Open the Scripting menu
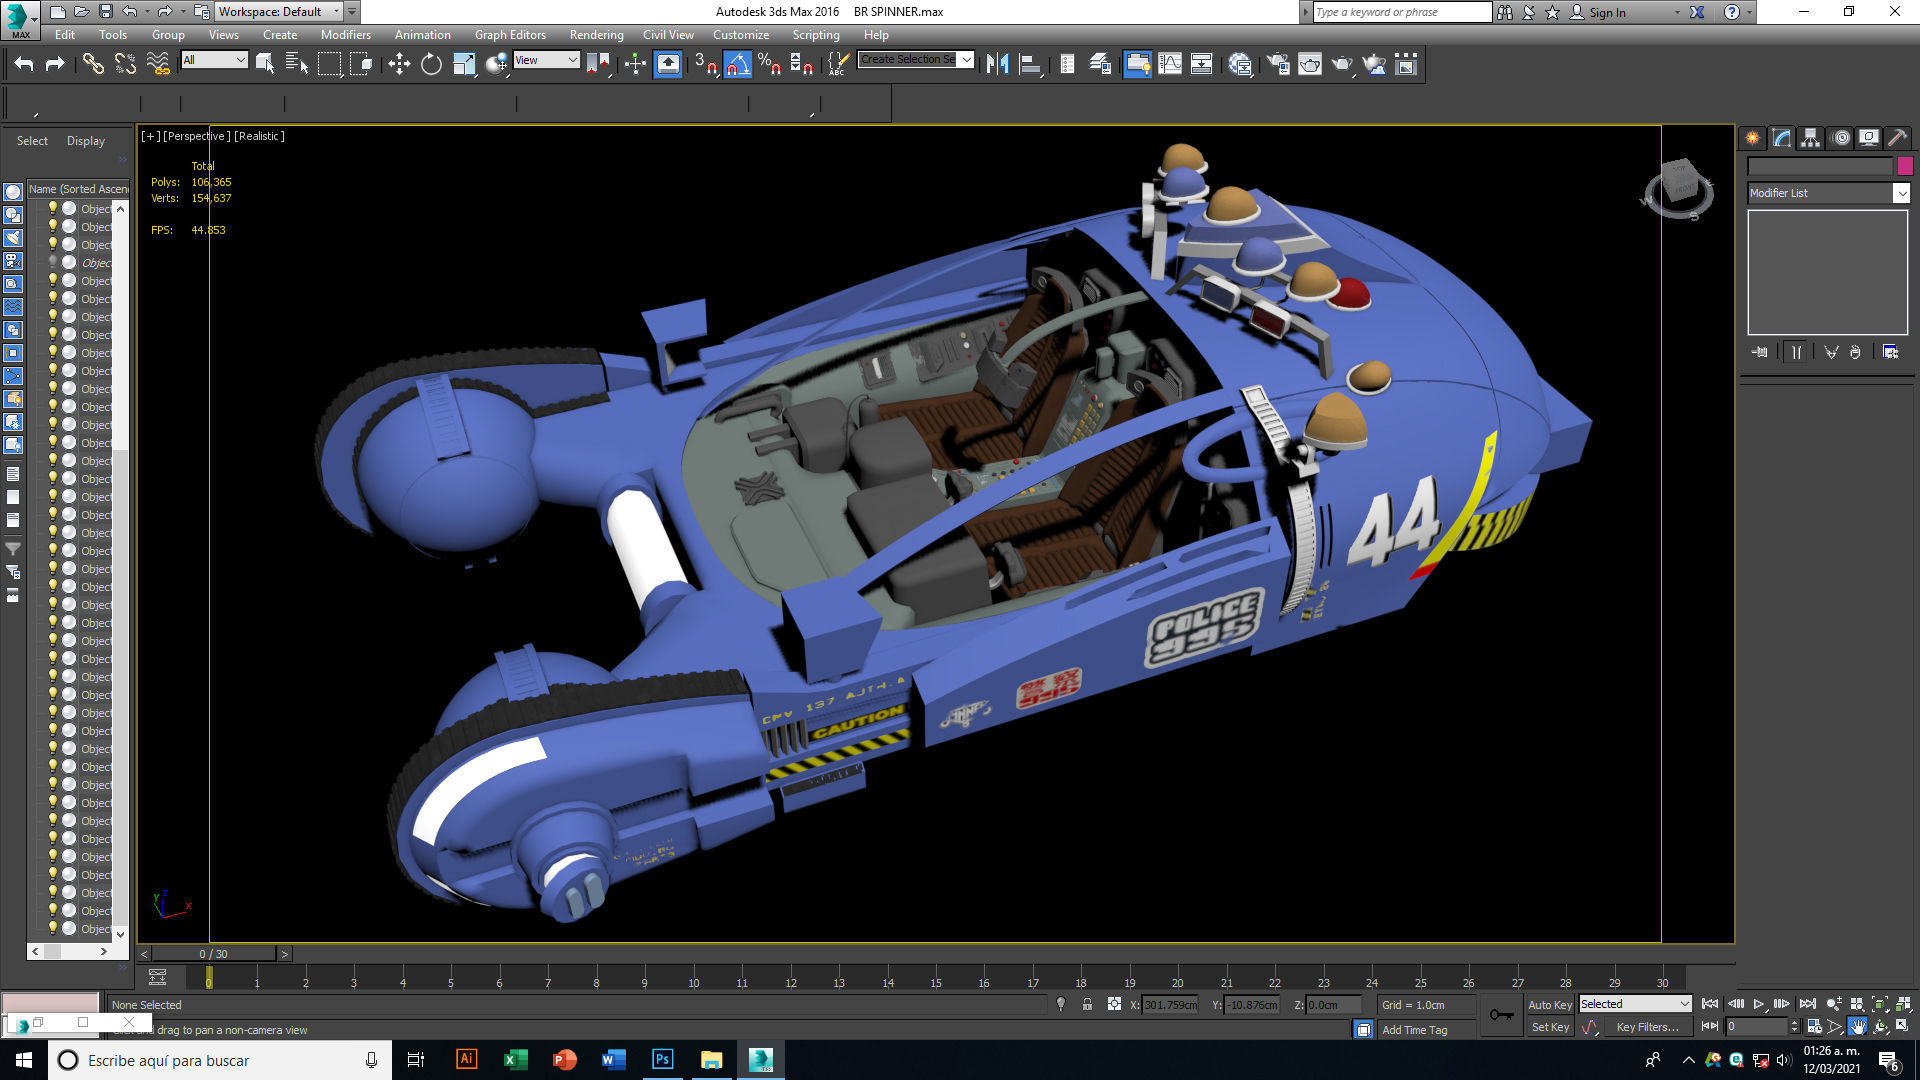This screenshot has height=1080, width=1920. pyautogui.click(x=816, y=35)
